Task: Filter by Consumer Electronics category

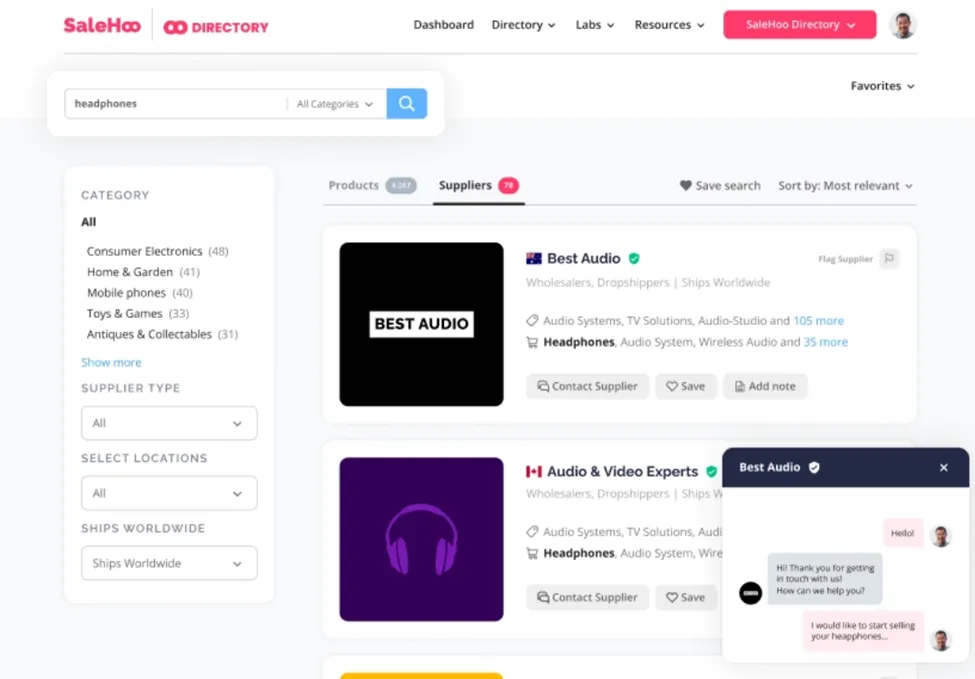Action: coord(157,251)
